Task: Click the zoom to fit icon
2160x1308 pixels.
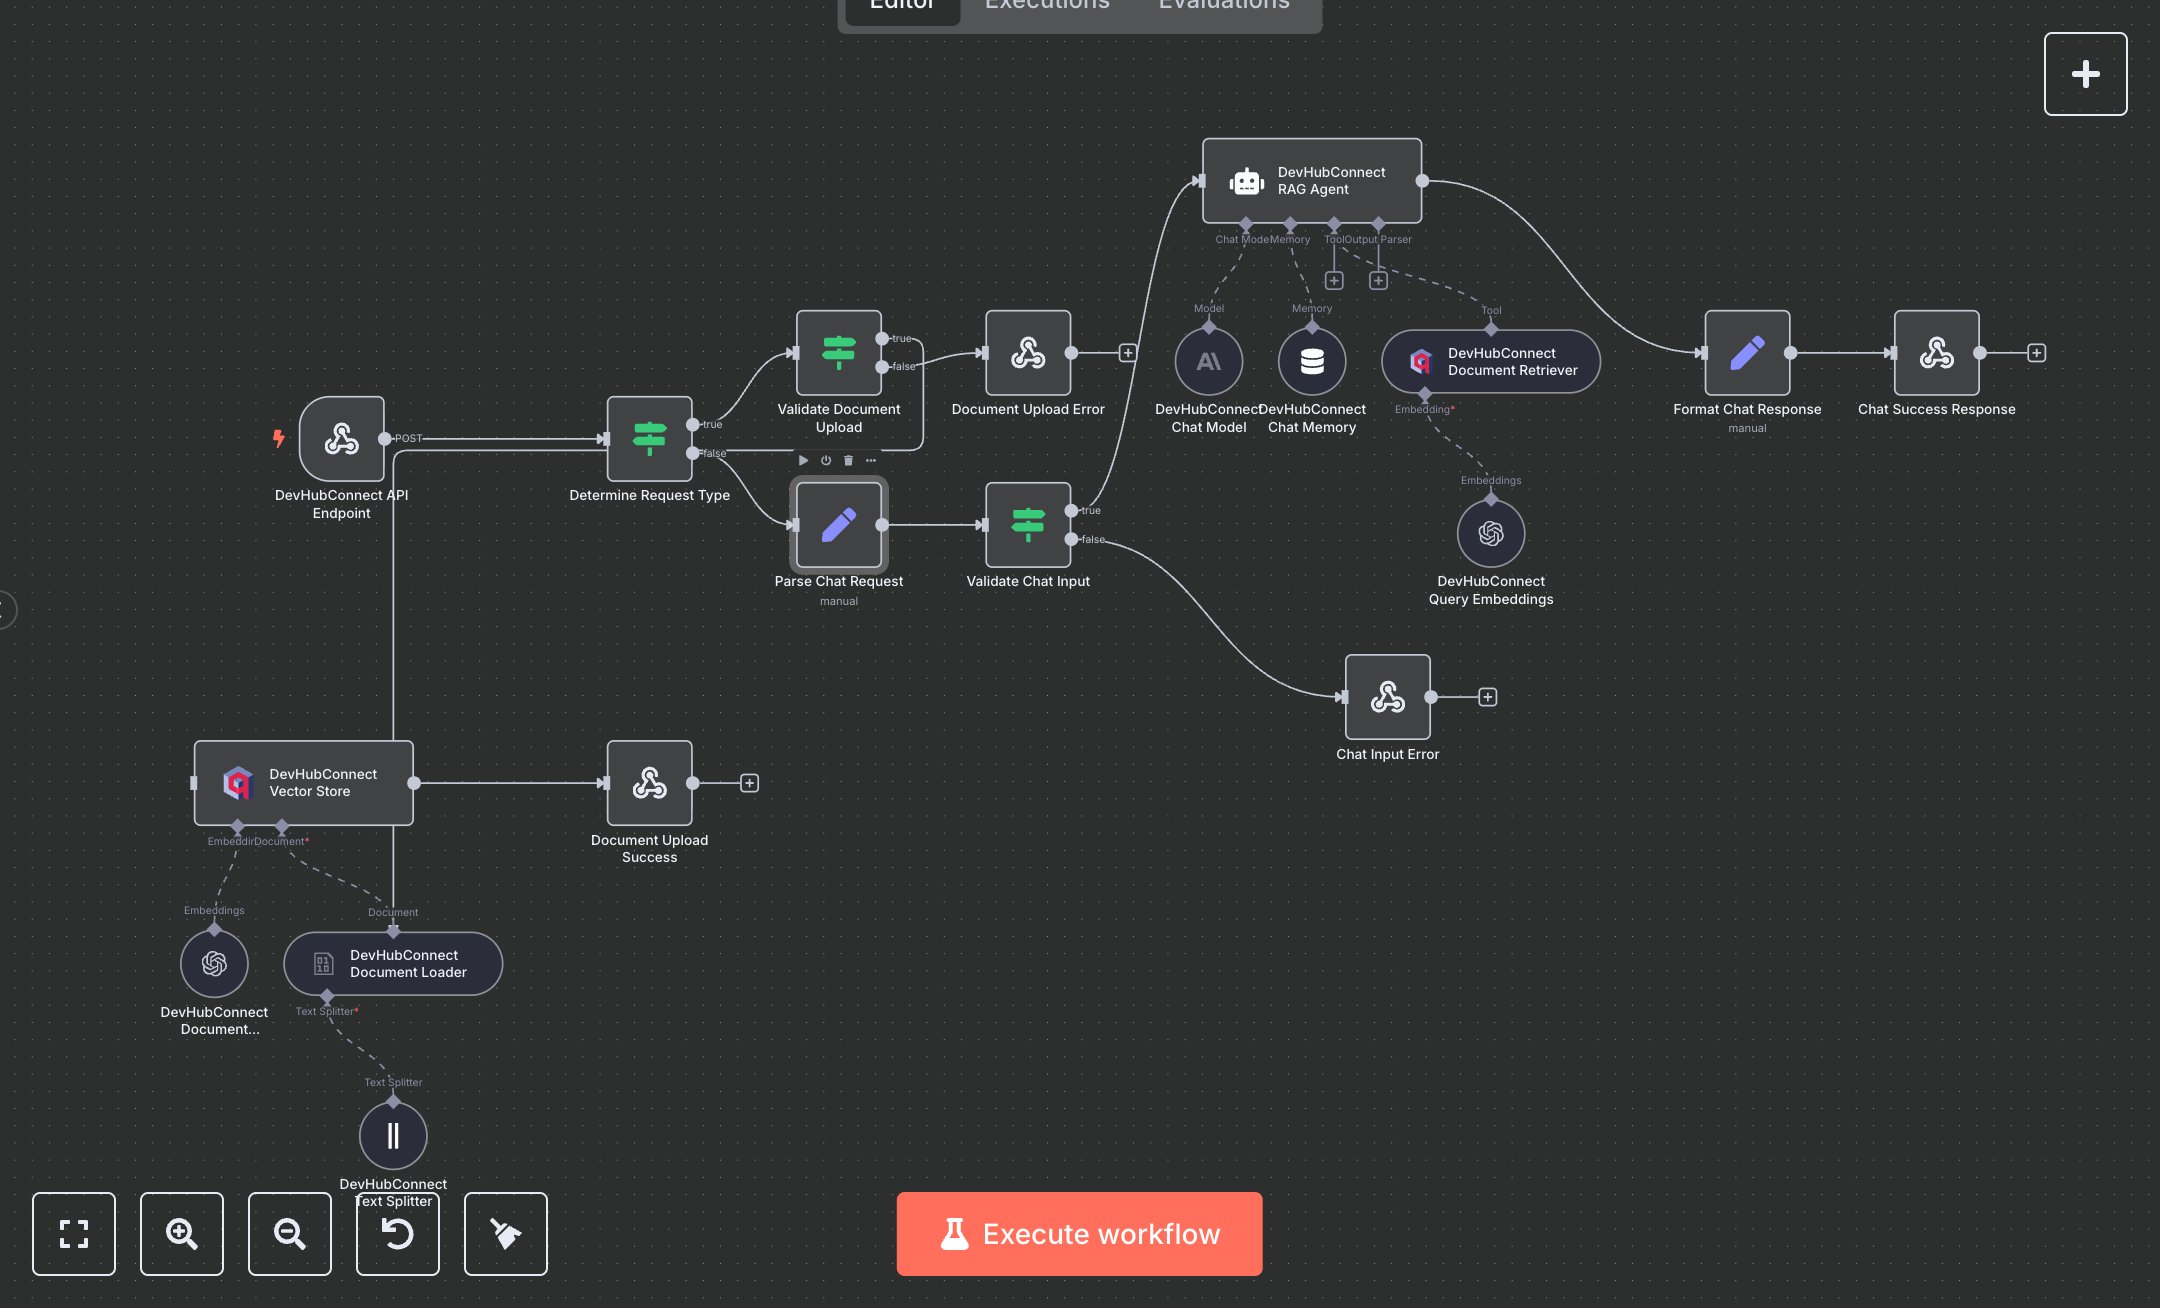Action: coord(74,1234)
